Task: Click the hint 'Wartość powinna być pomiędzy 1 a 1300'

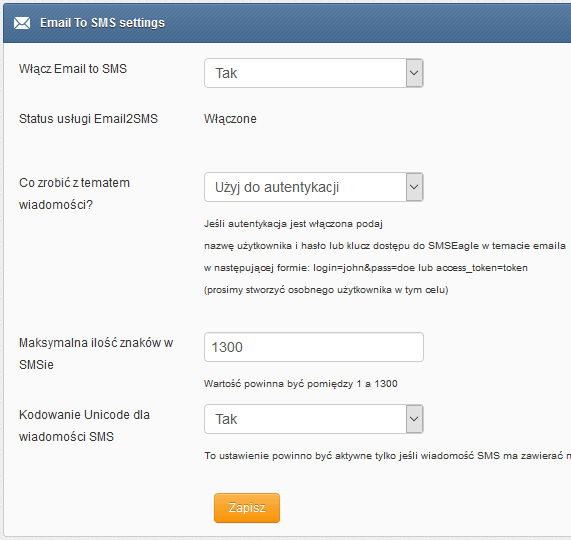Action: point(301,383)
